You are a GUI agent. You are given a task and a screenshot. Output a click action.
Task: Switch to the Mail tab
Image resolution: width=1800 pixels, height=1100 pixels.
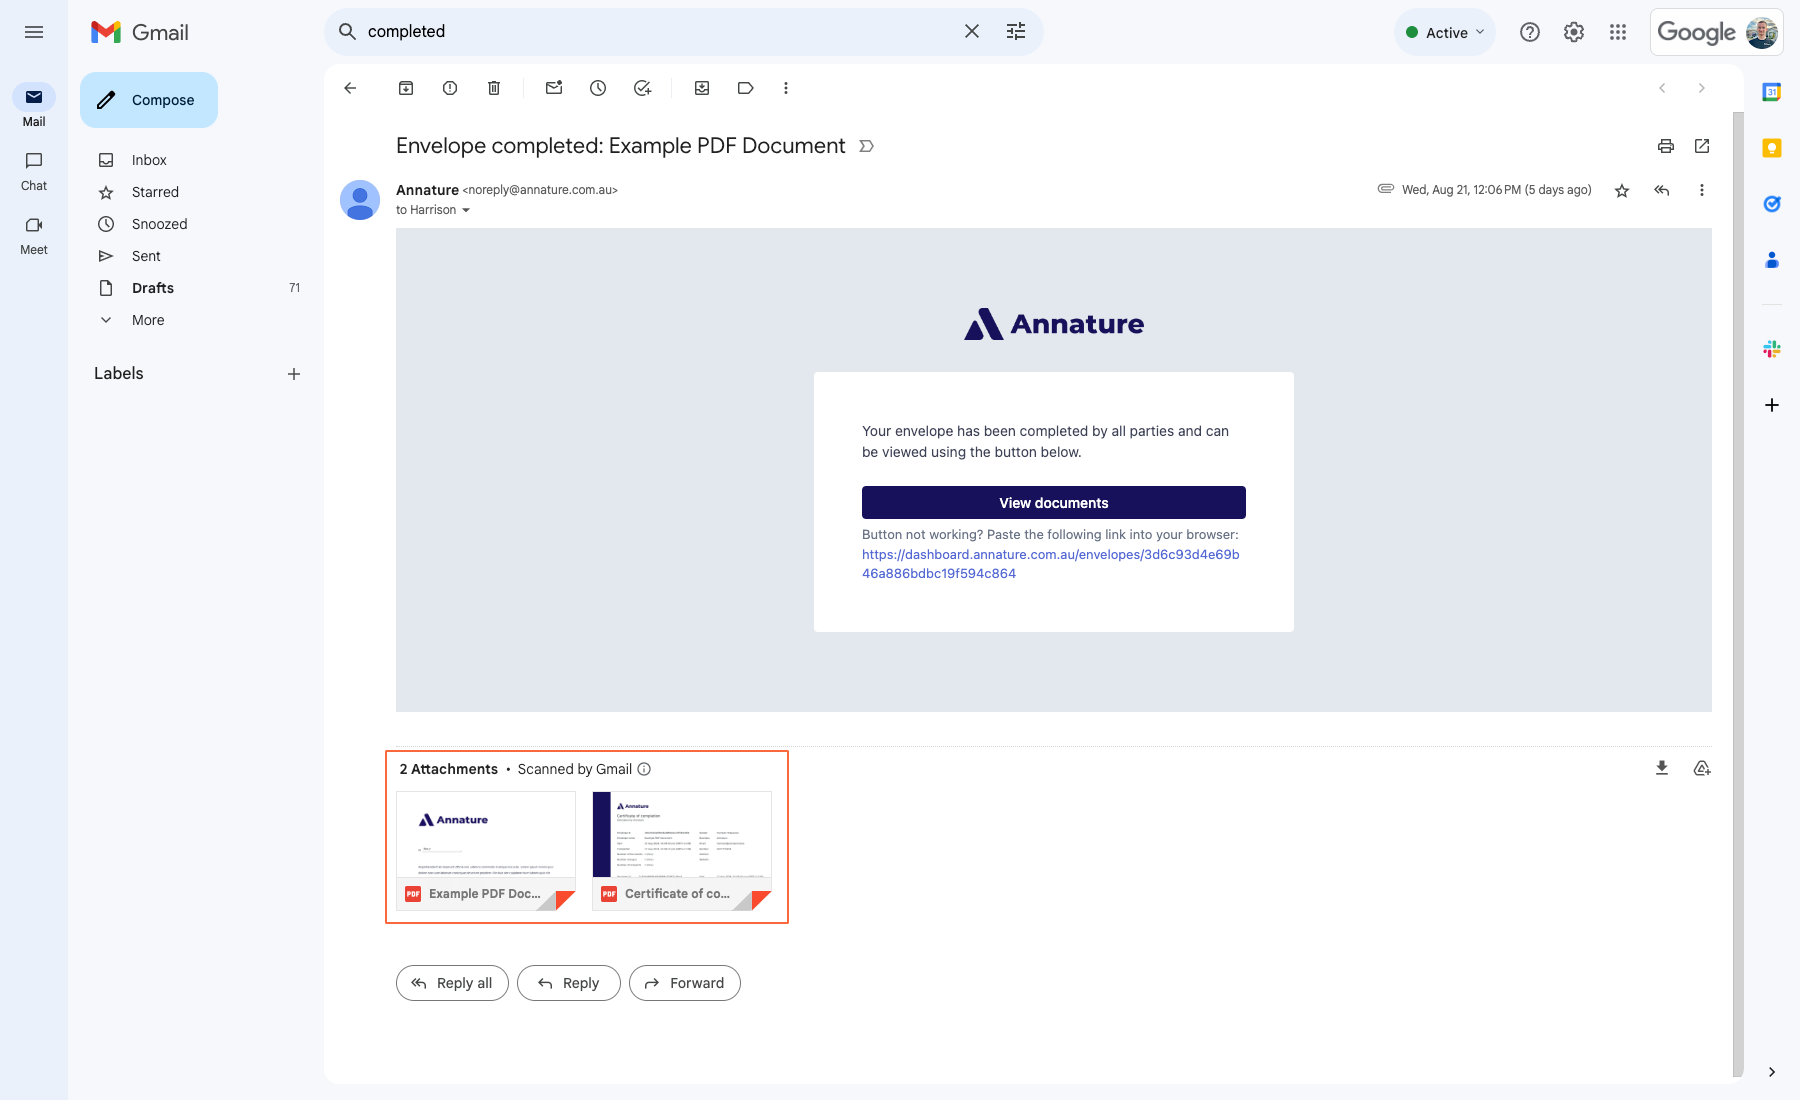click(34, 106)
